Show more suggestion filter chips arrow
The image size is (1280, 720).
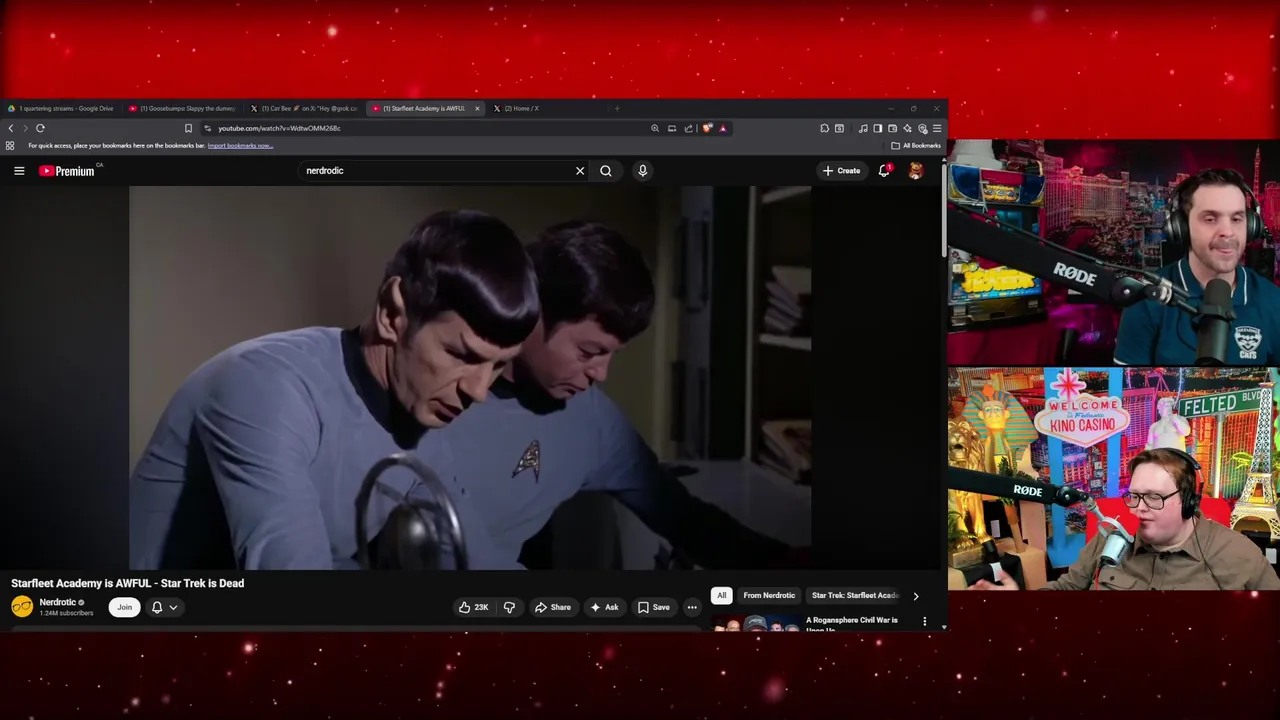point(915,596)
